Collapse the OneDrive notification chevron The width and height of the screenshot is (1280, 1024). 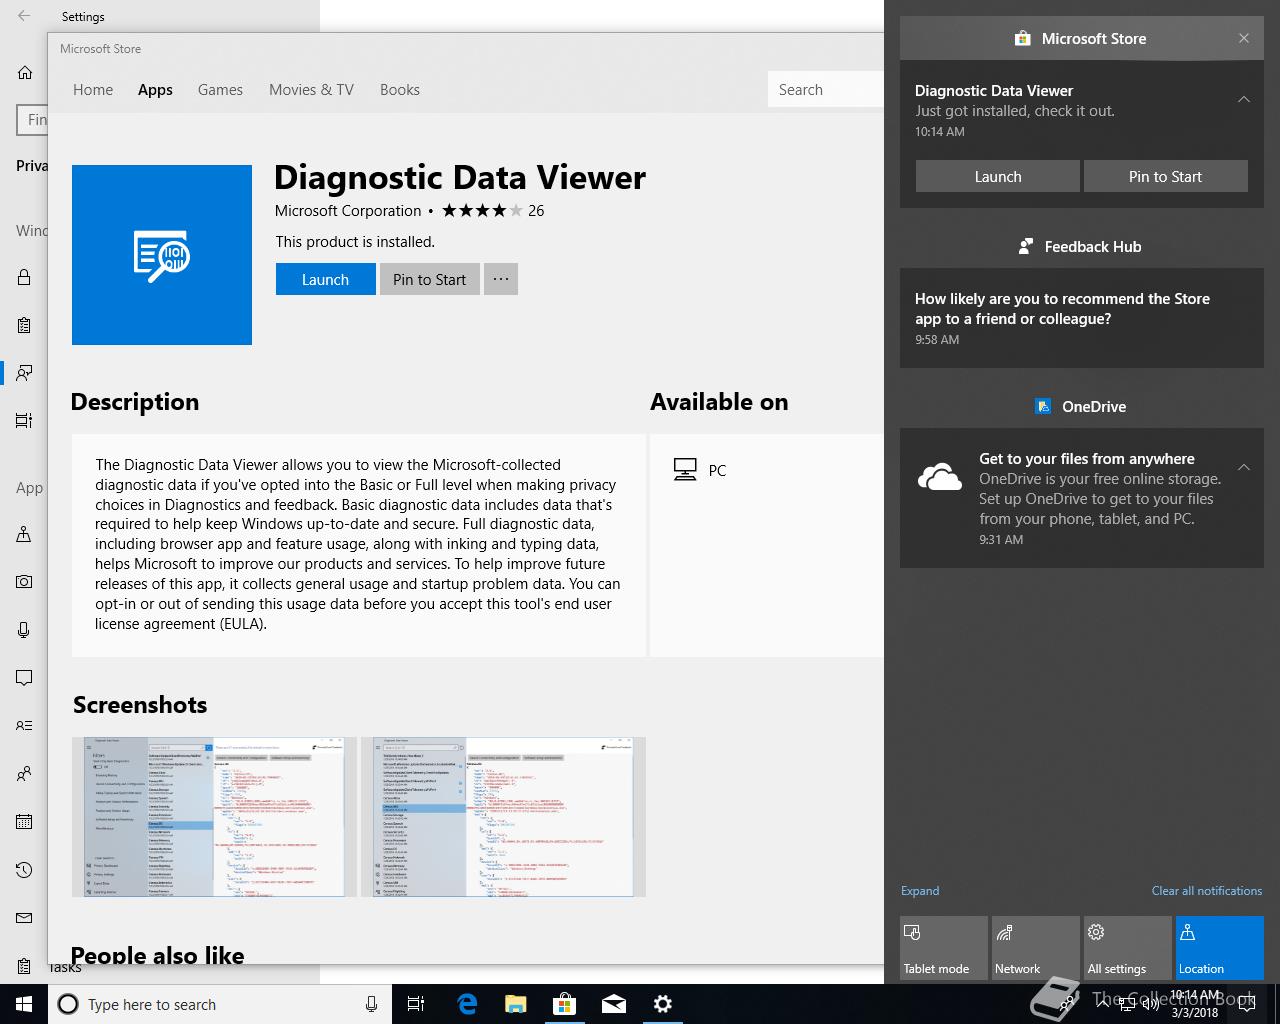pyautogui.click(x=1244, y=467)
